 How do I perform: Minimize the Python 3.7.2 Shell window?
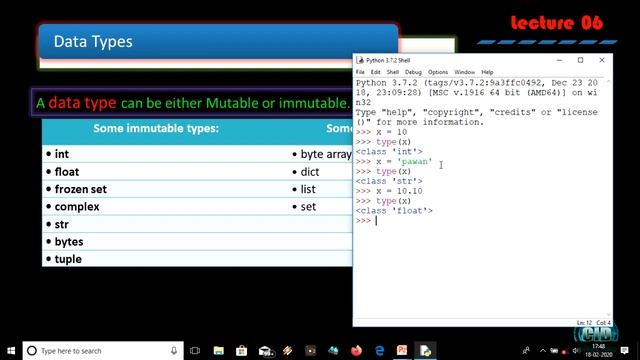coord(559,60)
